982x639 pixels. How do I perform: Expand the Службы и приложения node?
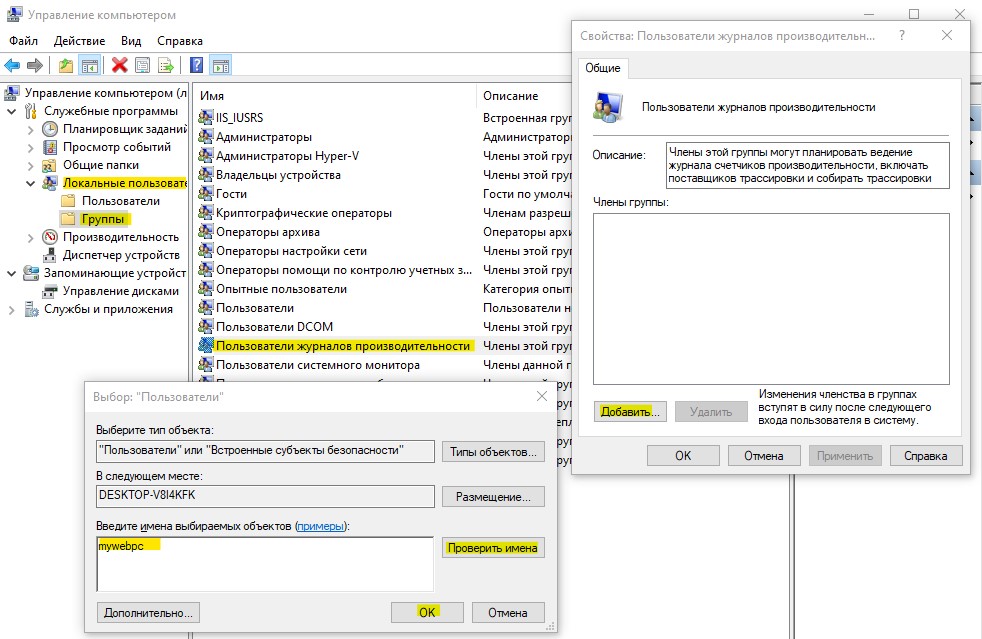coord(11,309)
